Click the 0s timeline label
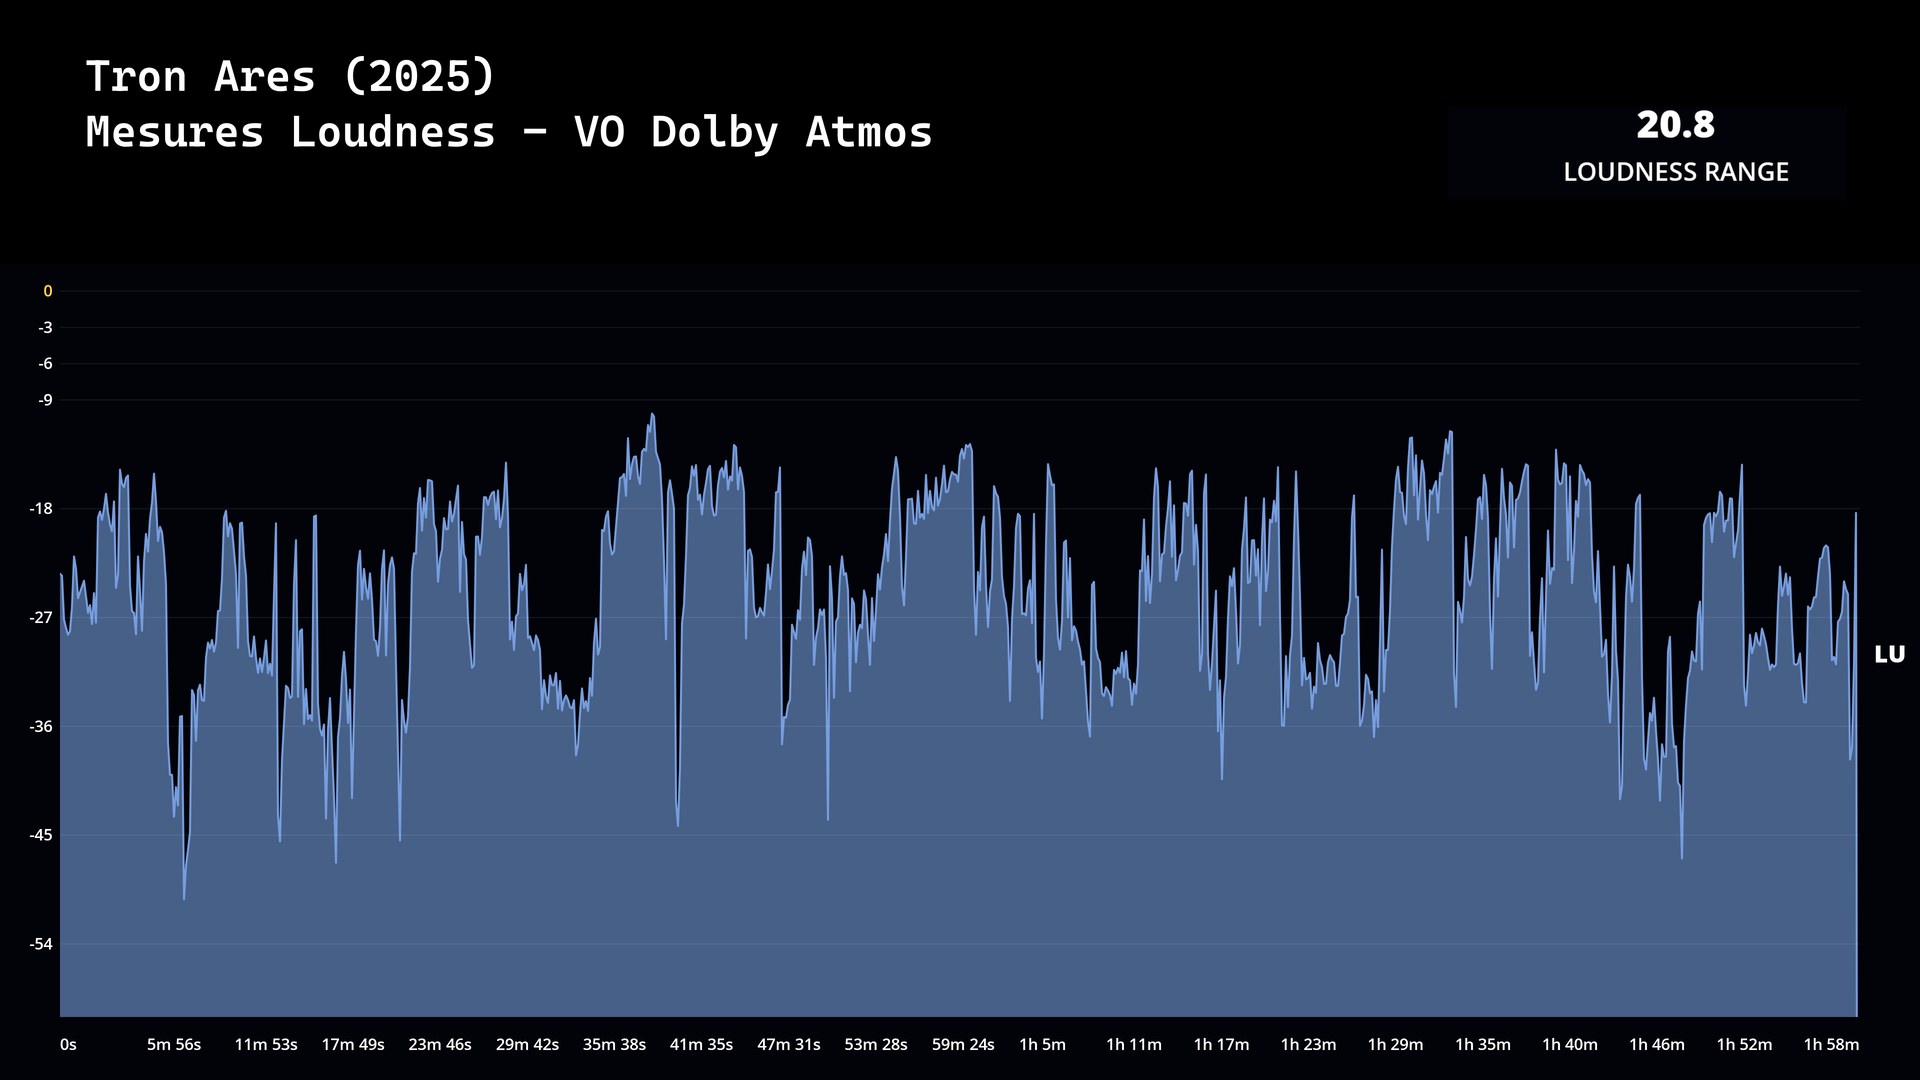This screenshot has width=1920, height=1080. tap(68, 1045)
